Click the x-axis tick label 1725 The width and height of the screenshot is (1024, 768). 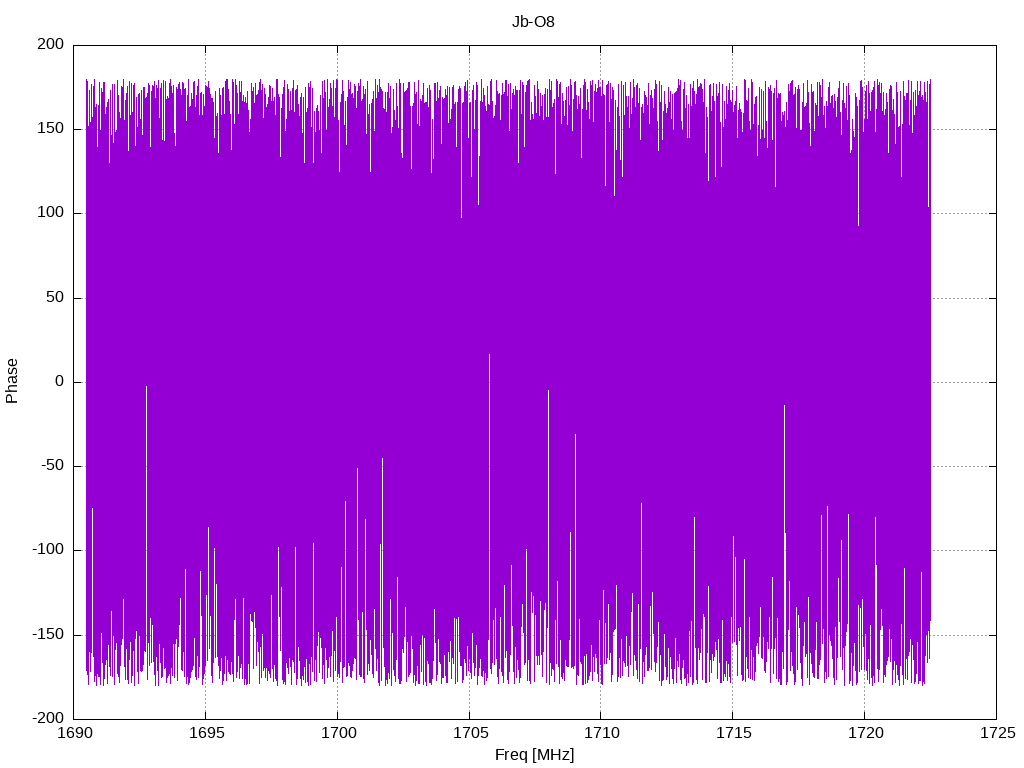997,733
